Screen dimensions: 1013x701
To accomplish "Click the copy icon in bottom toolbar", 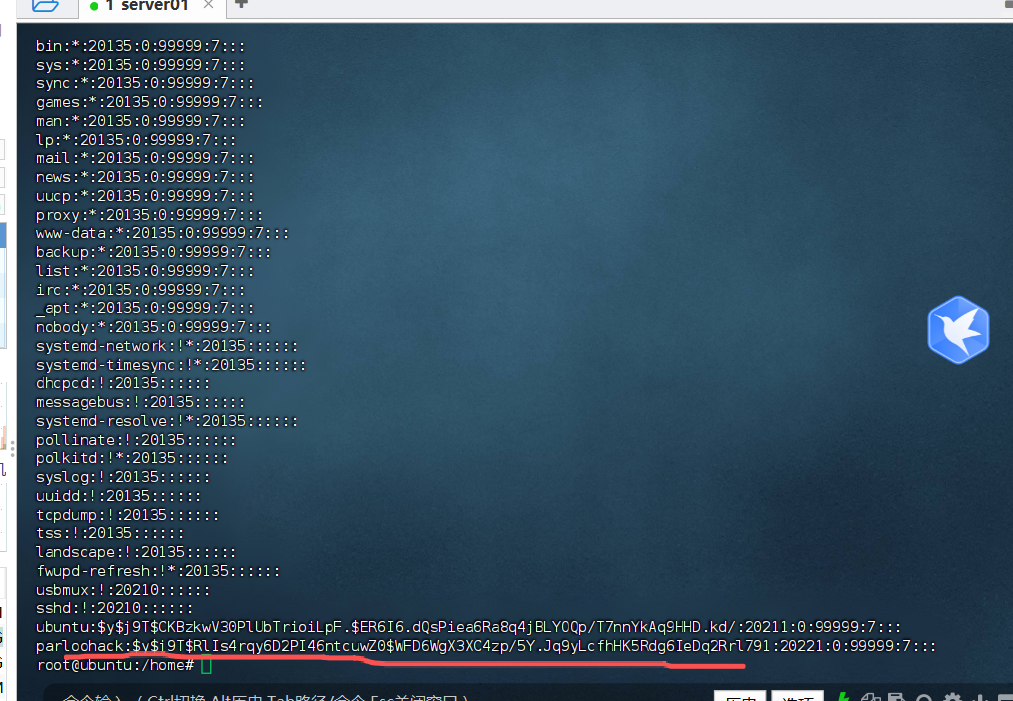I will 872,697.
